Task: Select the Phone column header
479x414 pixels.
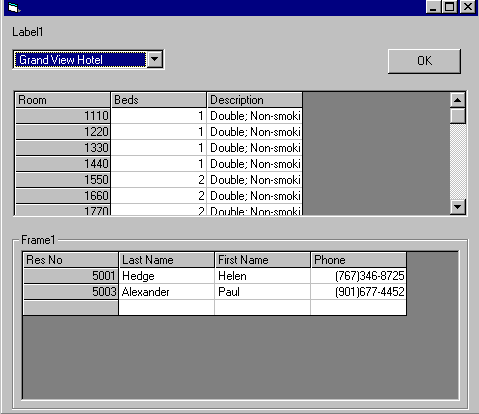Action: [358, 260]
